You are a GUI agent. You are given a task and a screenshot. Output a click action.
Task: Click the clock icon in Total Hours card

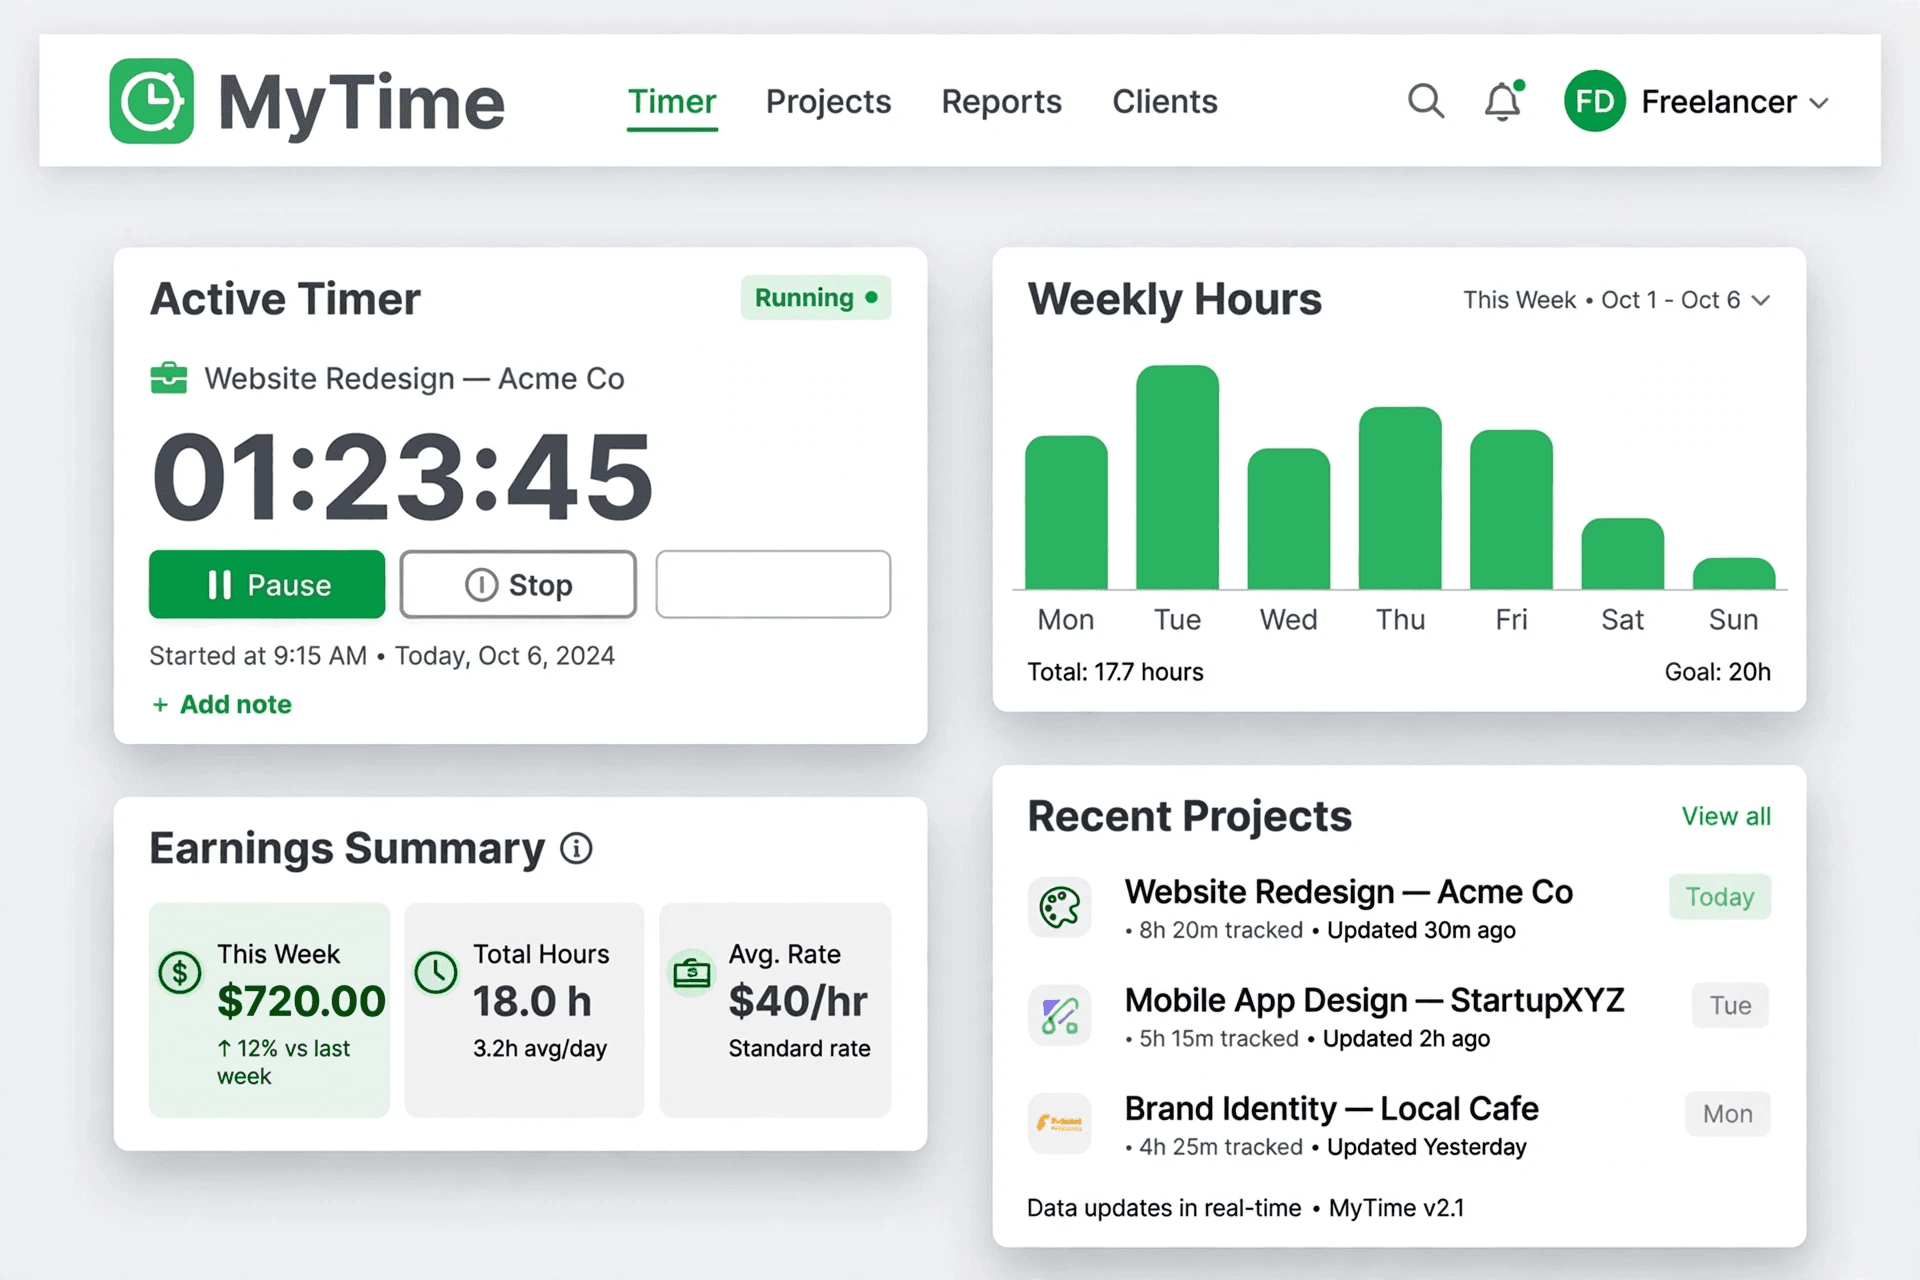(x=436, y=971)
